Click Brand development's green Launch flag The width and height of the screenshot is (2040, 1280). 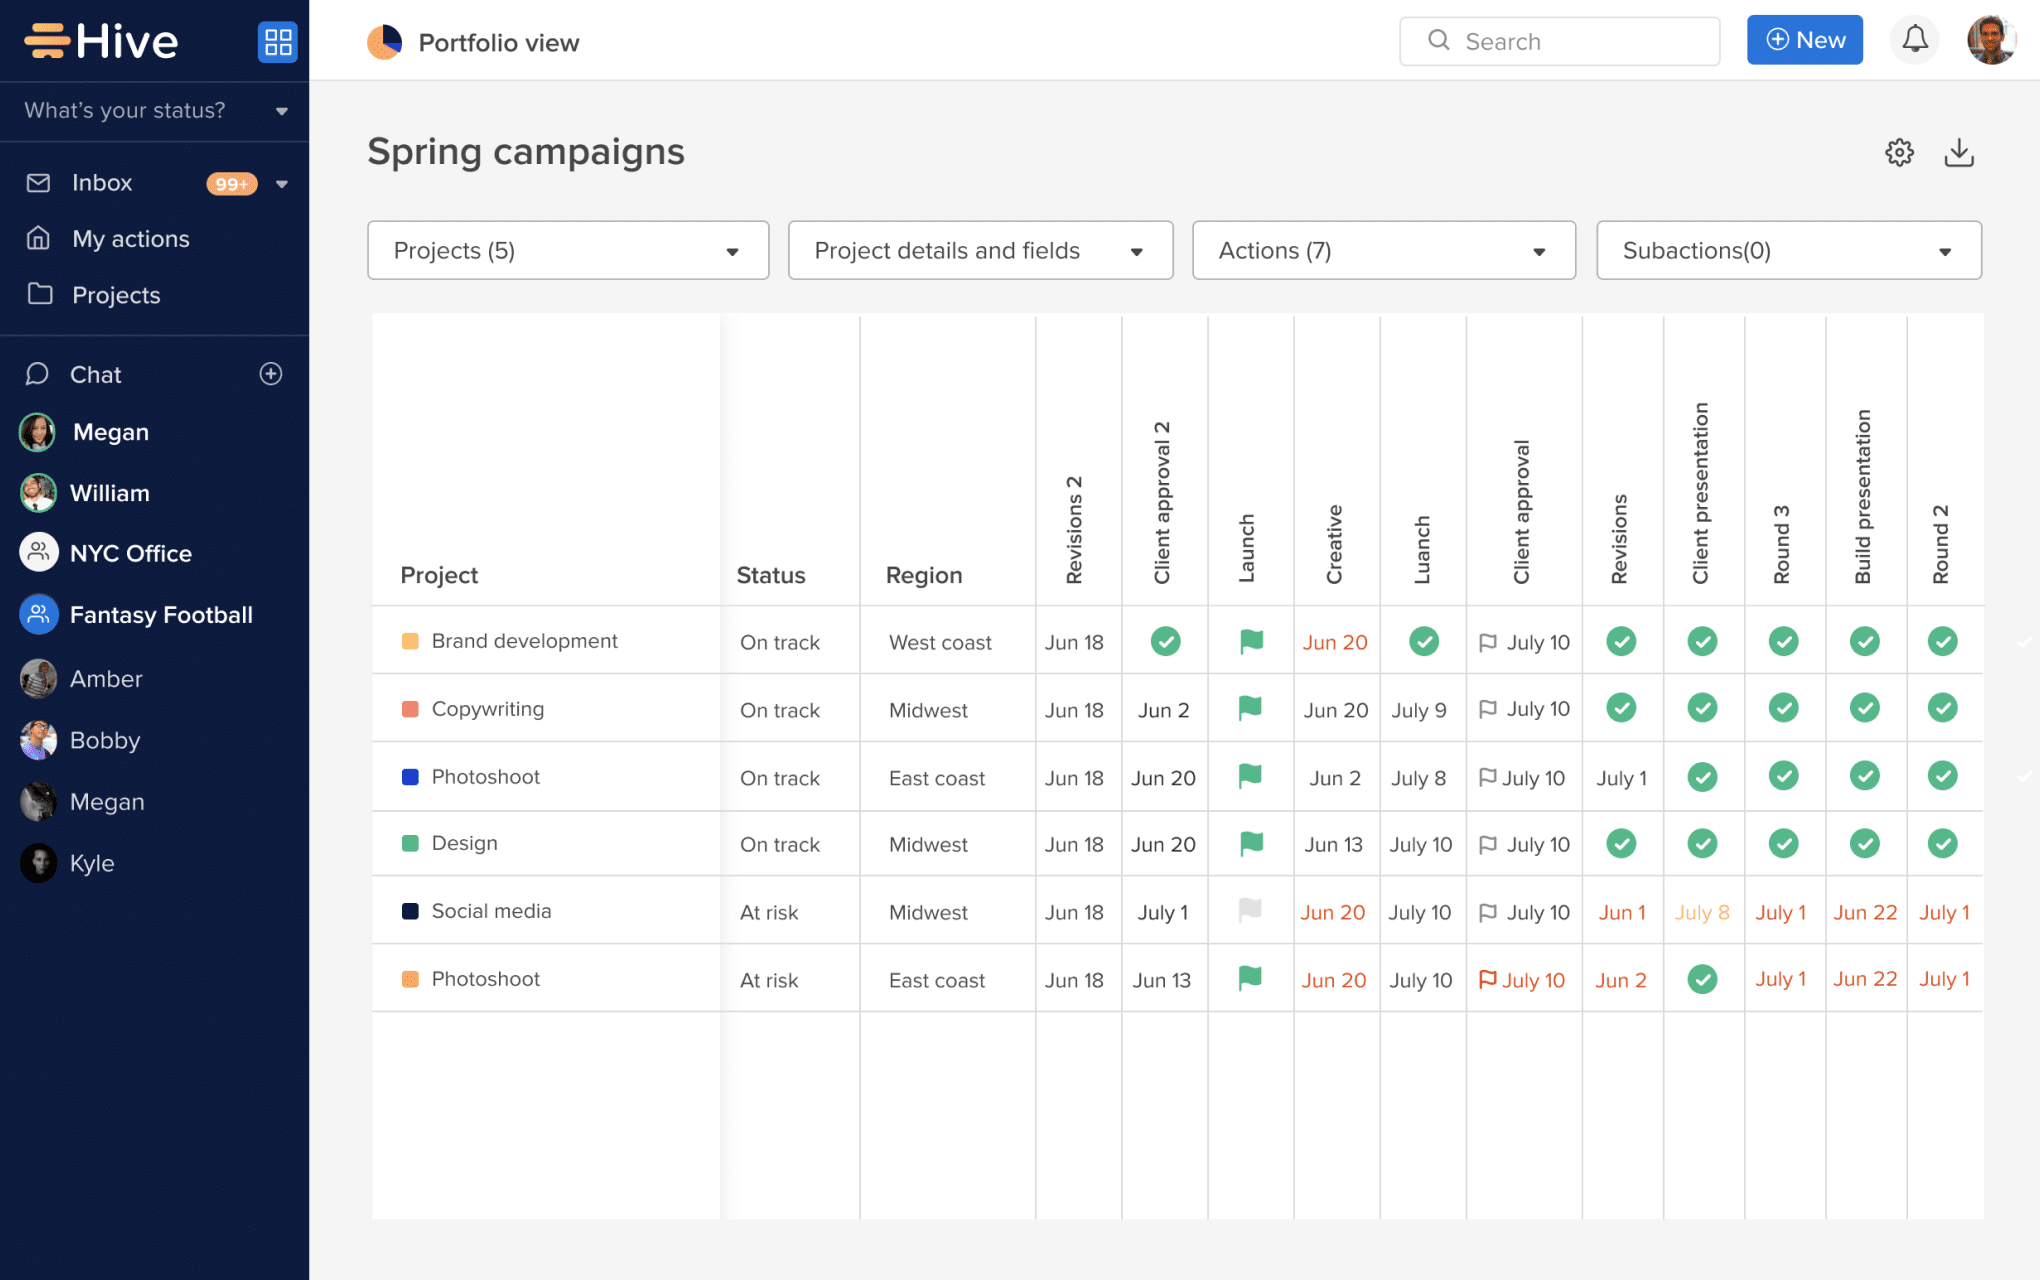pyautogui.click(x=1250, y=641)
